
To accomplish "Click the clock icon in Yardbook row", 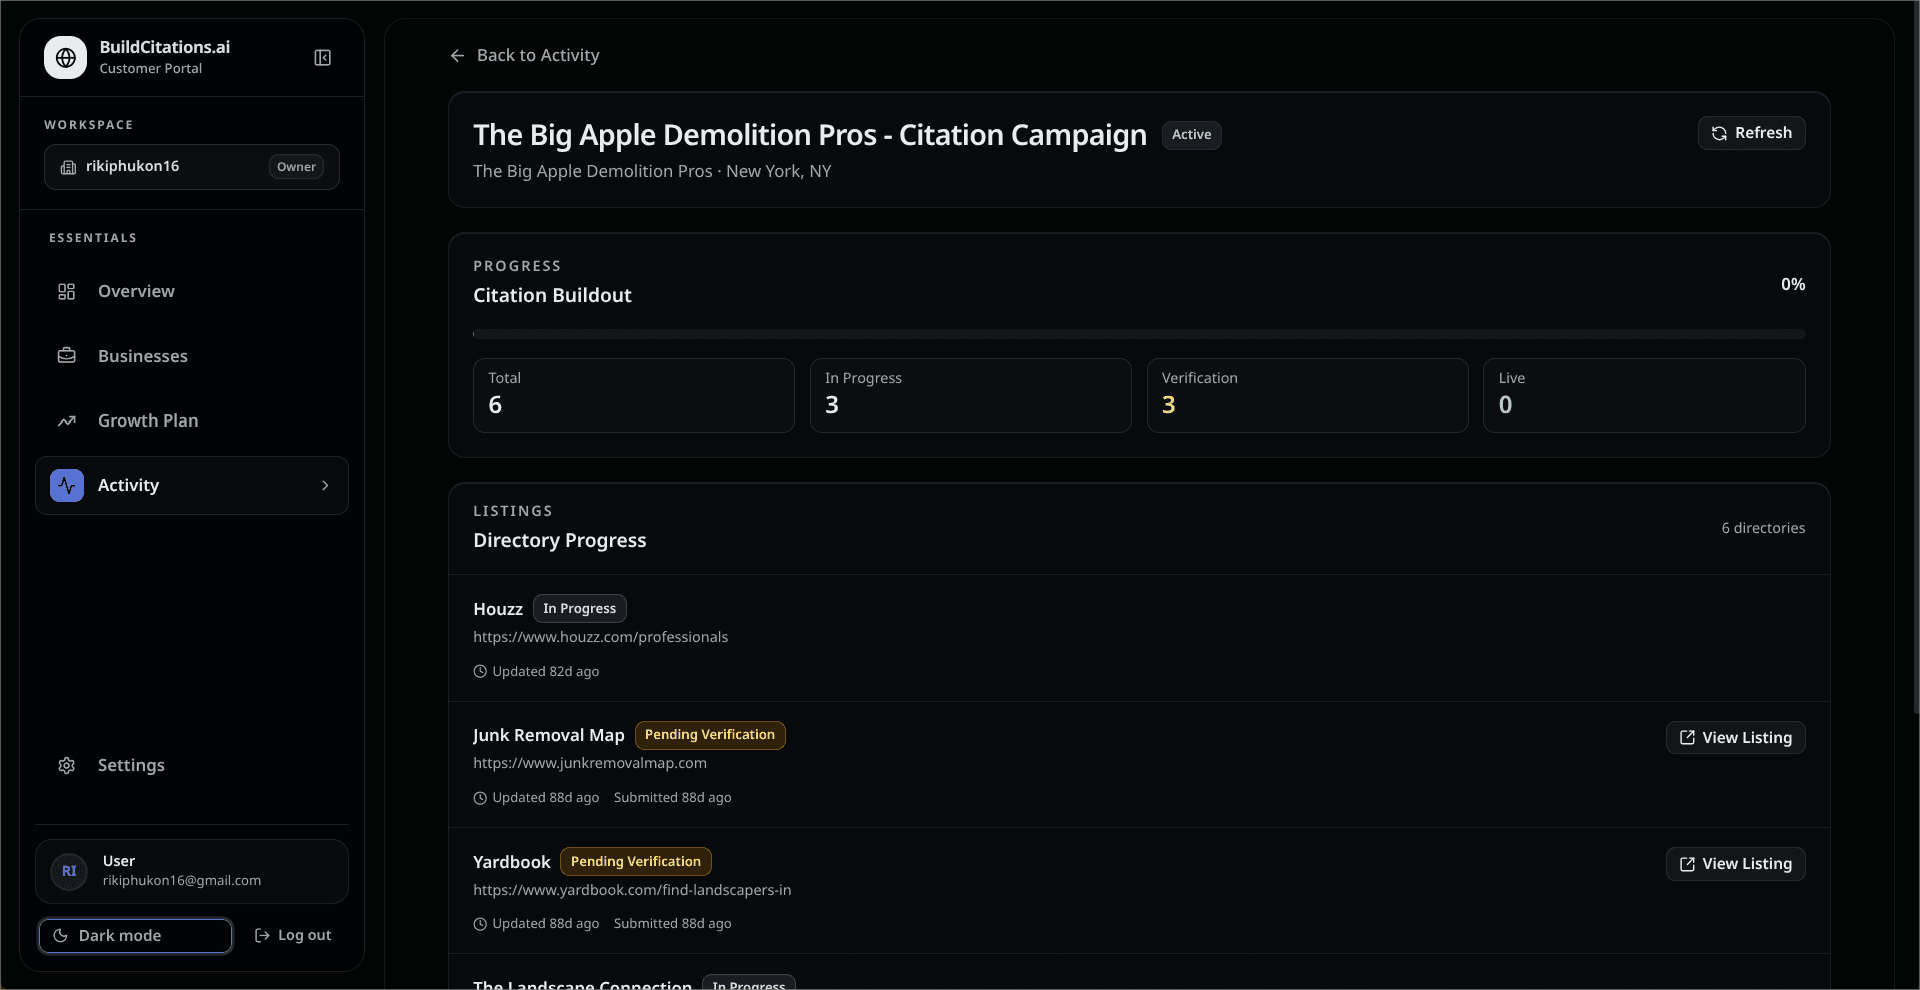I will 480,924.
